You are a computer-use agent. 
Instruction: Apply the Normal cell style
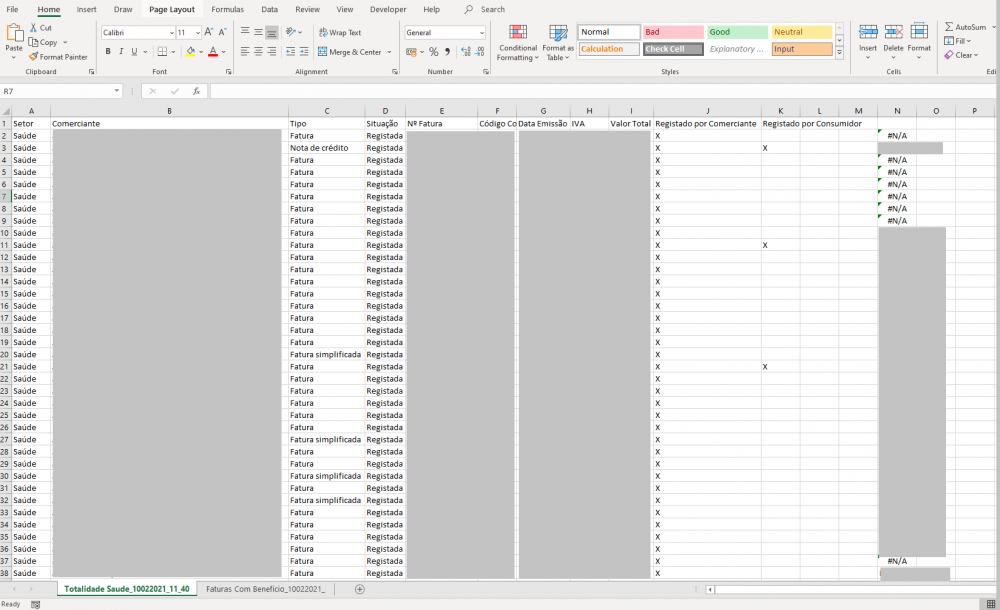(608, 32)
